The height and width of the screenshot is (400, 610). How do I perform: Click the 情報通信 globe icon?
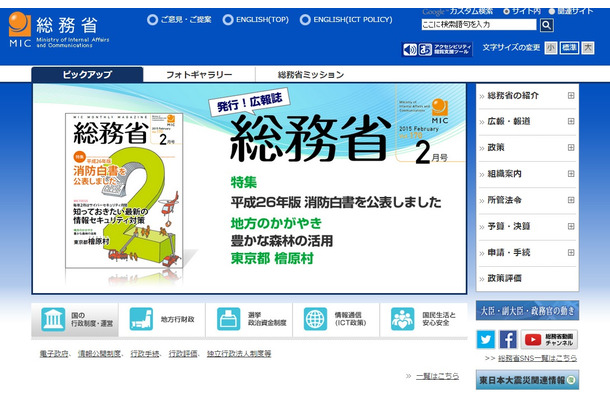coord(316,319)
